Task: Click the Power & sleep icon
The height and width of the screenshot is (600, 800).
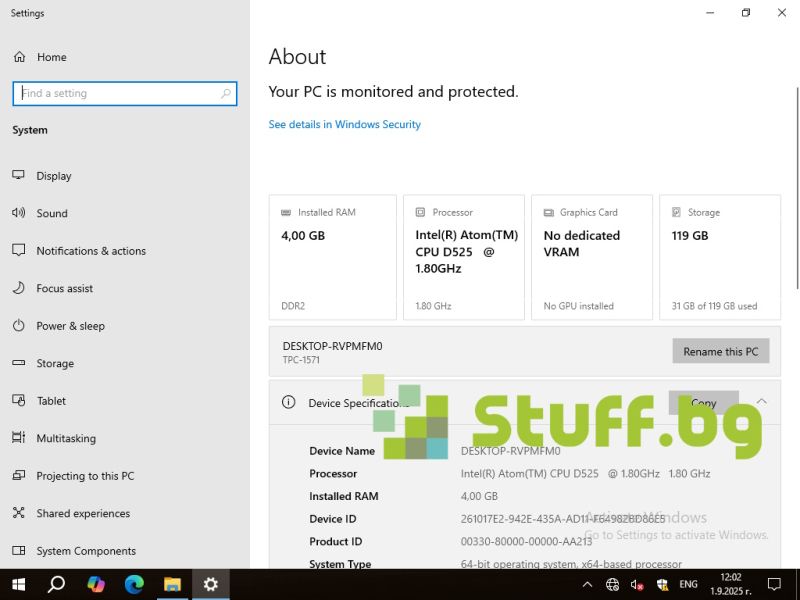Action: tap(18, 326)
